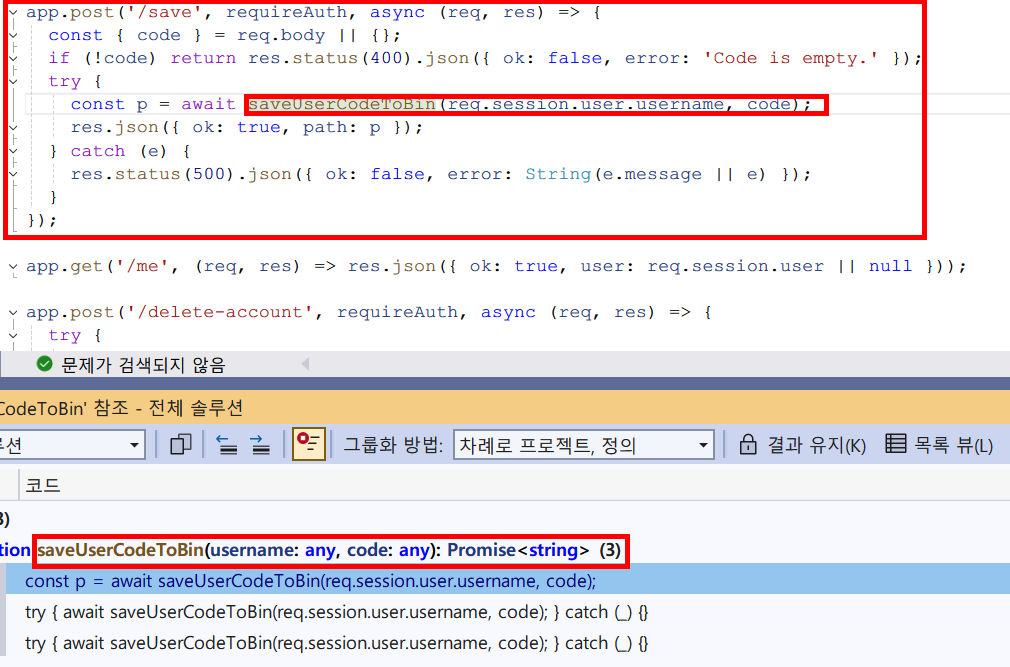Click 'Promise<string>' in the definition row
The width and height of the screenshot is (1010, 667).
tap(518, 550)
